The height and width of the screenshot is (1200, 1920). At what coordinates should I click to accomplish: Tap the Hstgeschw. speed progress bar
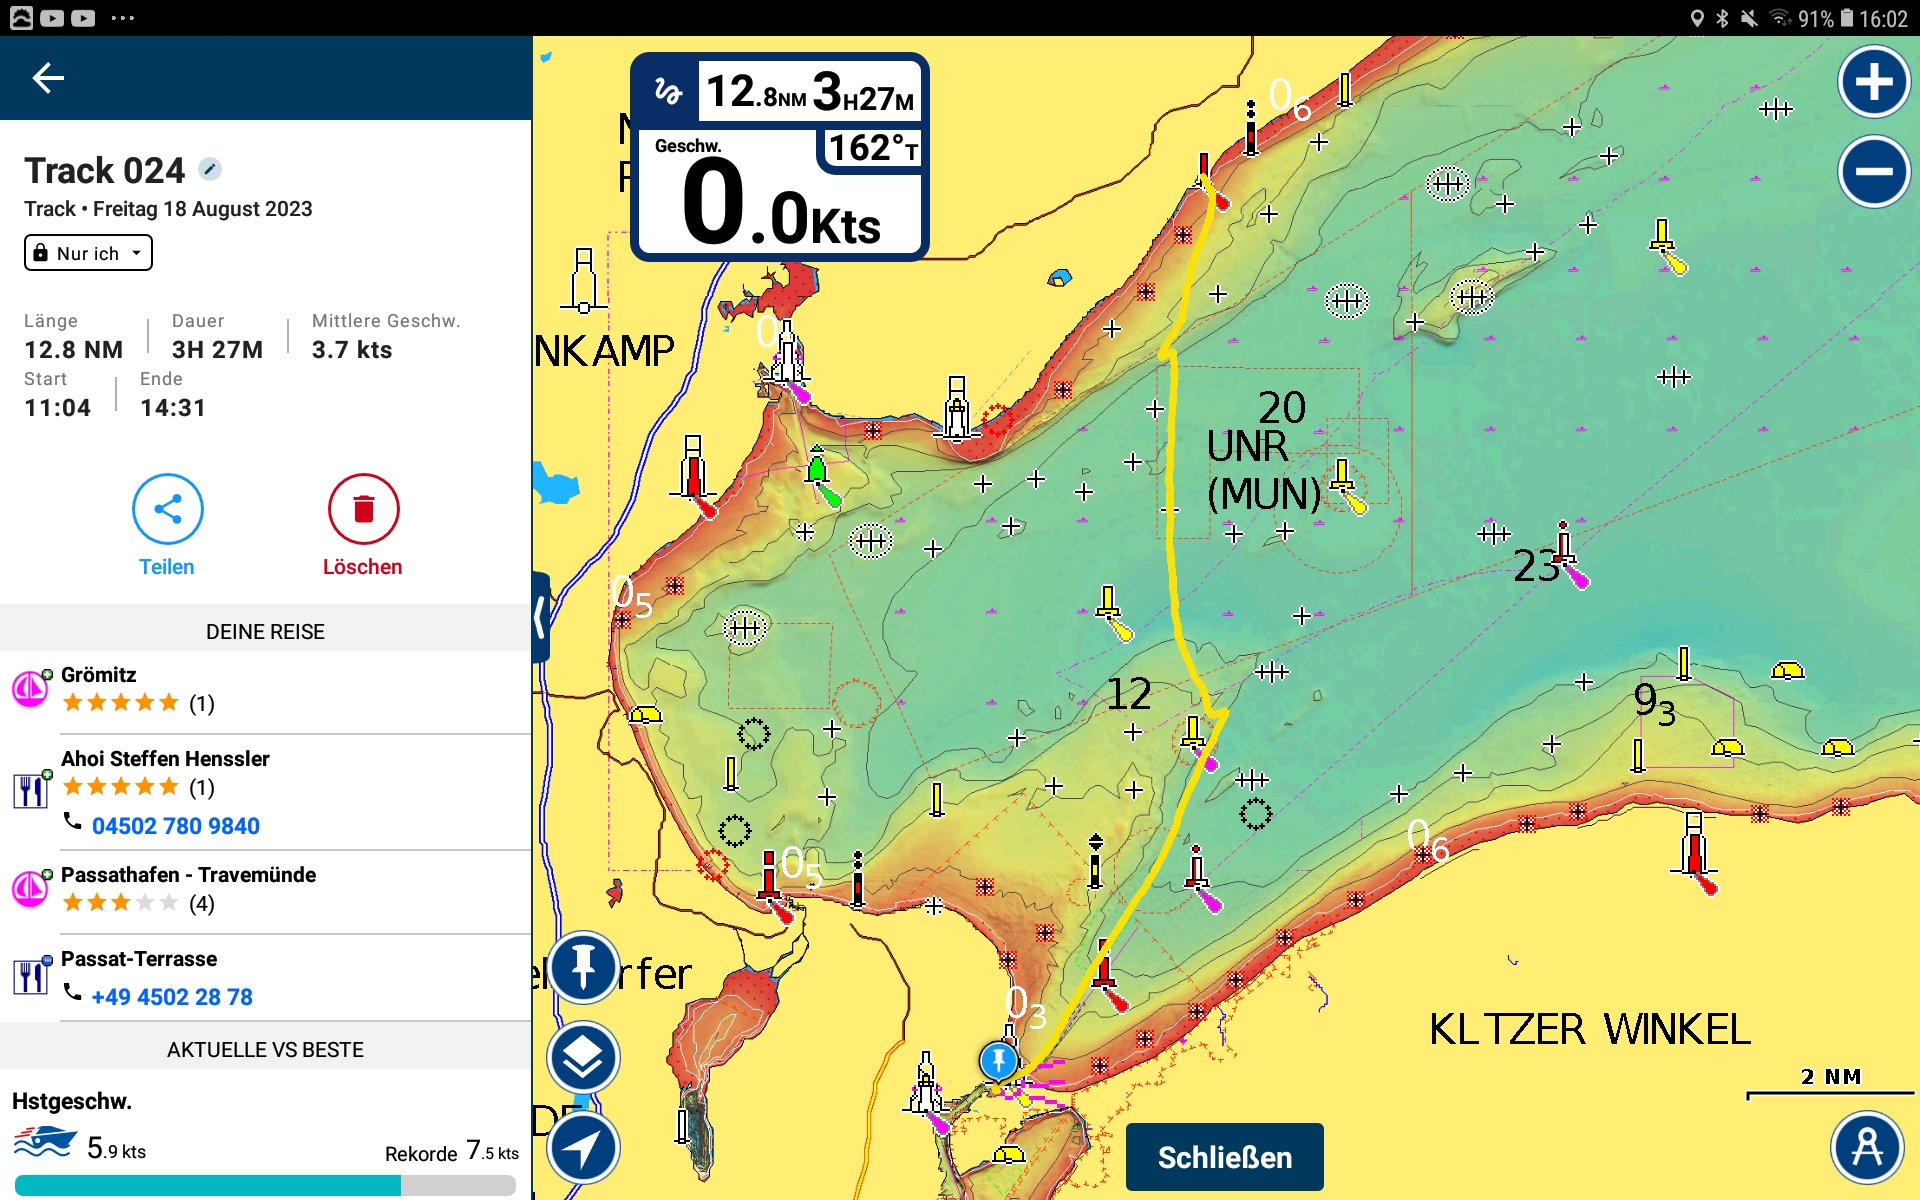[x=265, y=1185]
